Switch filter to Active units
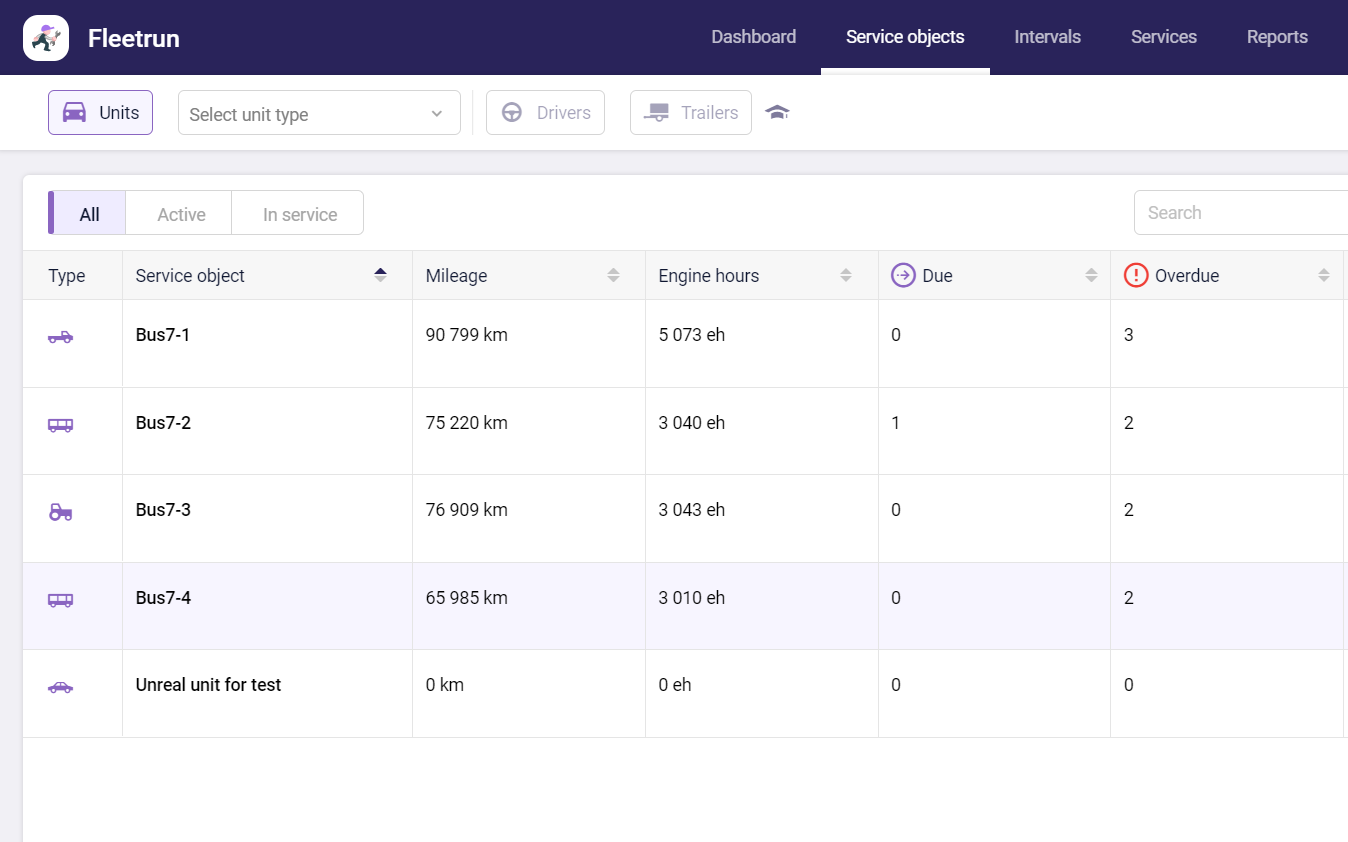The height and width of the screenshot is (842, 1348). coord(181,214)
